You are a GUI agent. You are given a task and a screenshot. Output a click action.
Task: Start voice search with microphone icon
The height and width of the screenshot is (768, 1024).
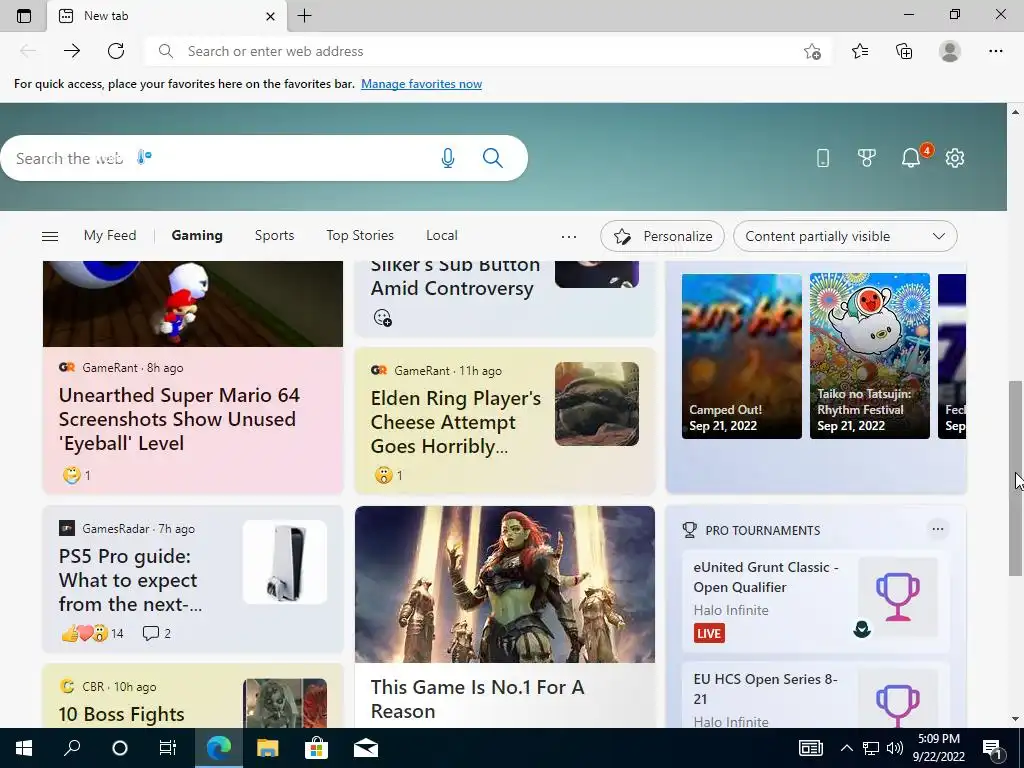click(x=447, y=158)
